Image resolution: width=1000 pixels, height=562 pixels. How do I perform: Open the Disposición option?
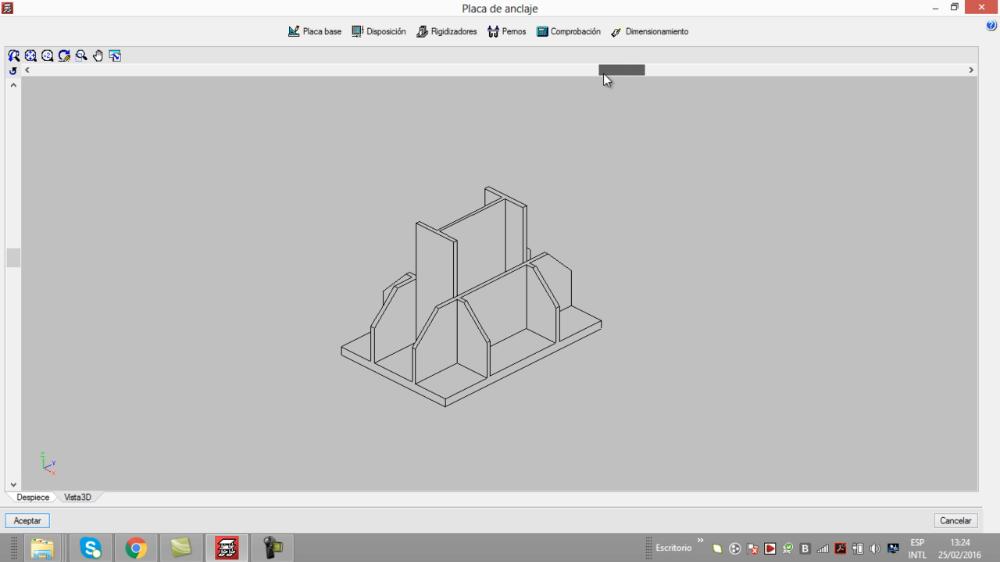click(x=378, y=31)
